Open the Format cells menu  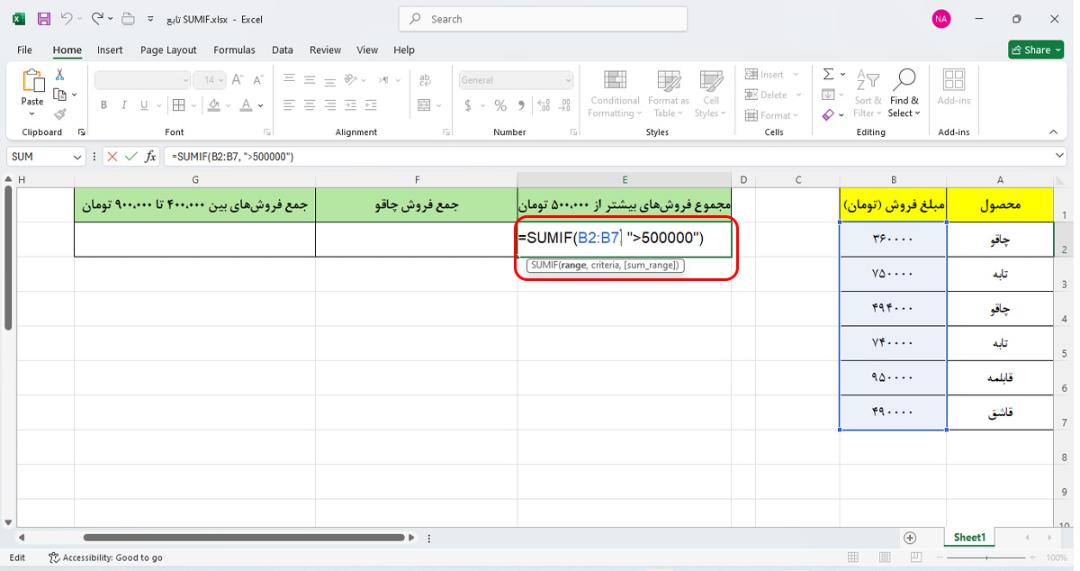[772, 115]
